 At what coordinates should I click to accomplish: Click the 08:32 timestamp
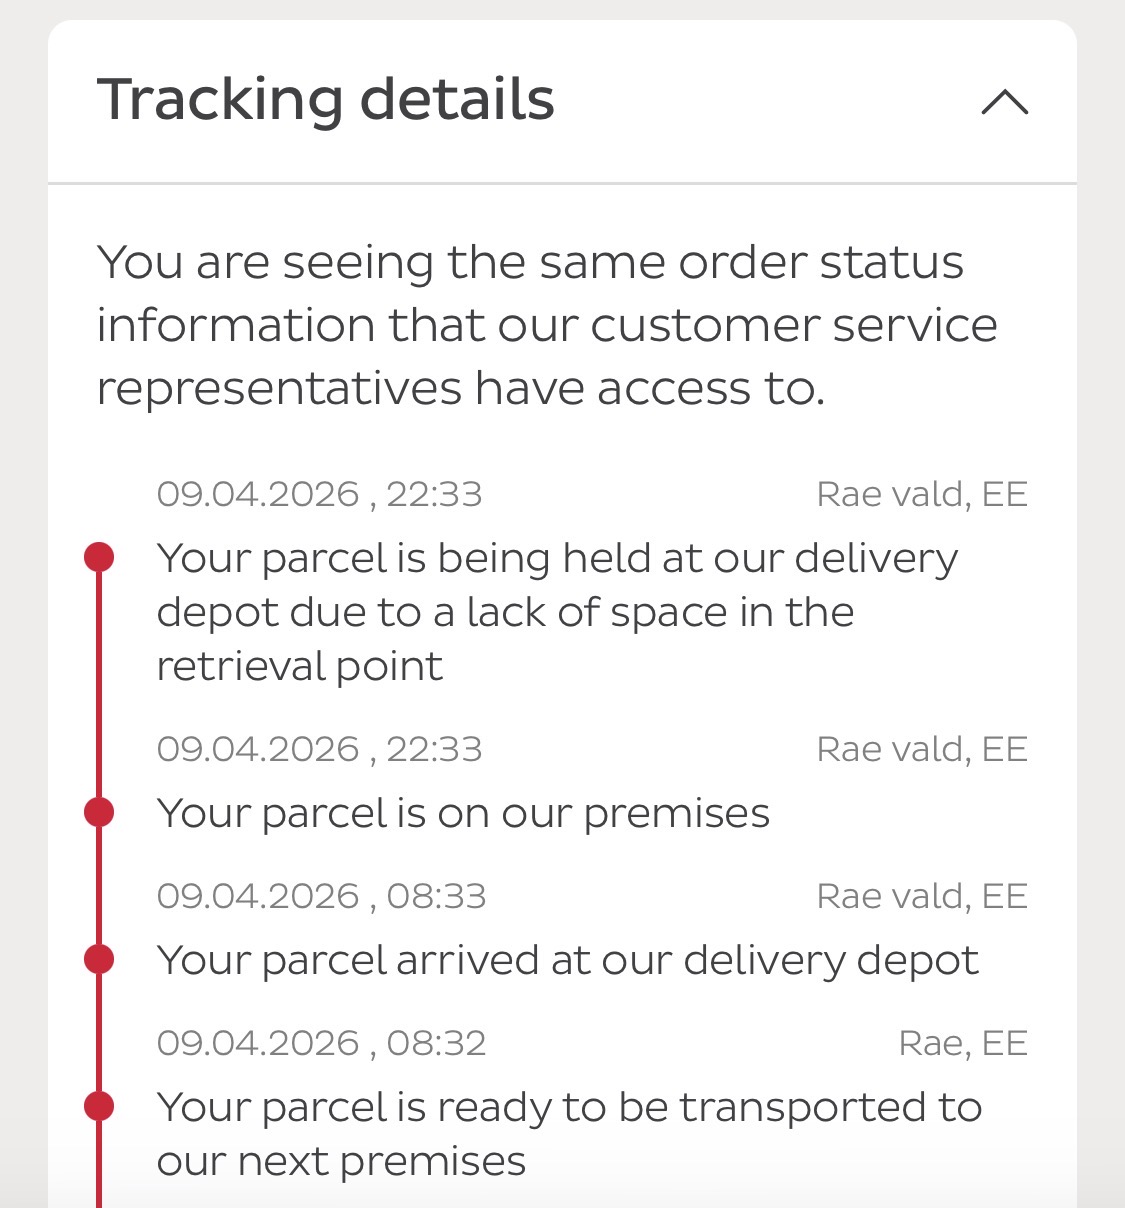(321, 1043)
